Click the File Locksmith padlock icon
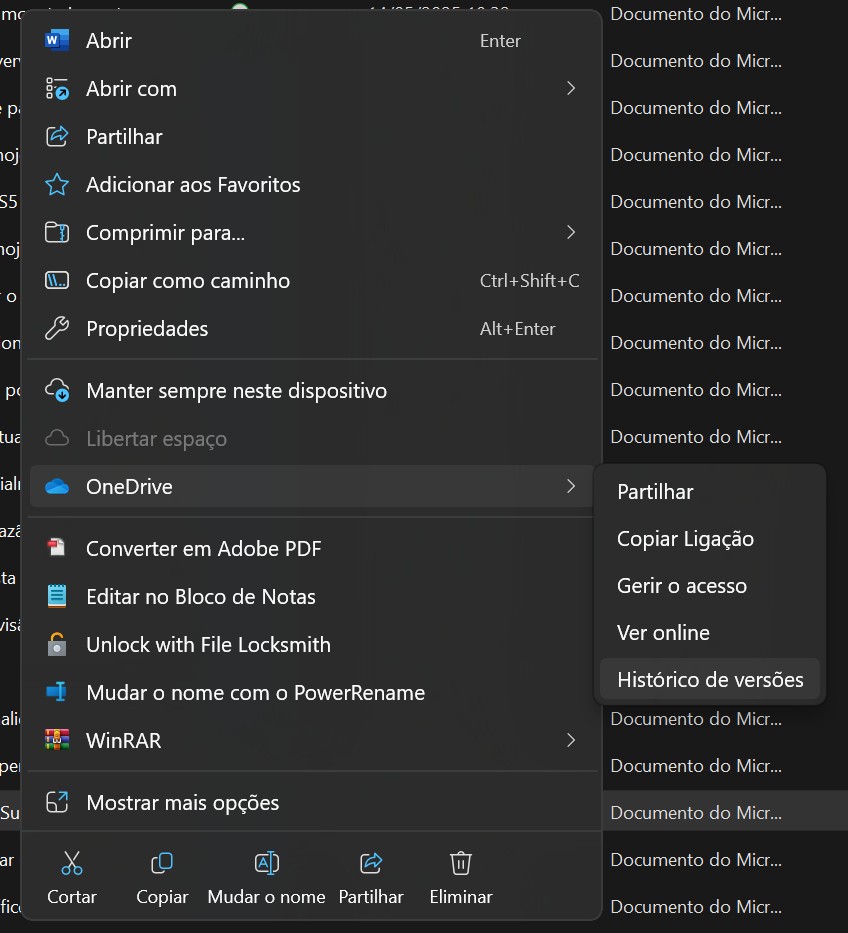Screen dimensions: 848x933 coord(57,645)
